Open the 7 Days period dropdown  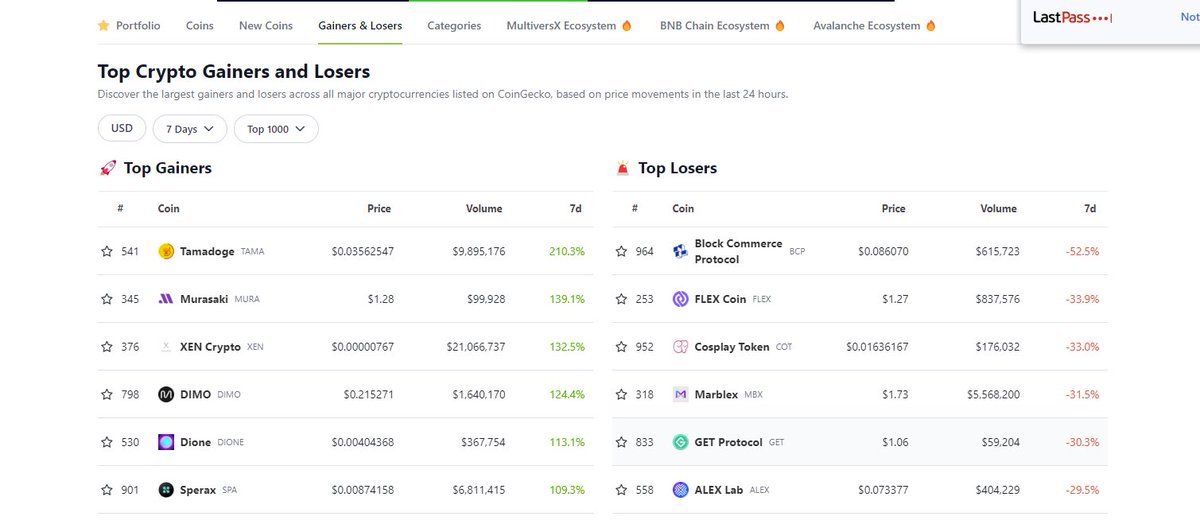pyautogui.click(x=190, y=129)
